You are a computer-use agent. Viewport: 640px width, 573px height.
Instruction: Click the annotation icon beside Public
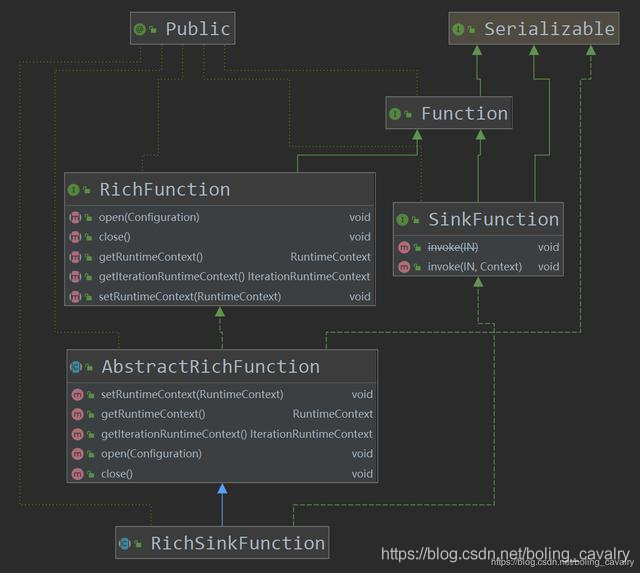coord(140,29)
